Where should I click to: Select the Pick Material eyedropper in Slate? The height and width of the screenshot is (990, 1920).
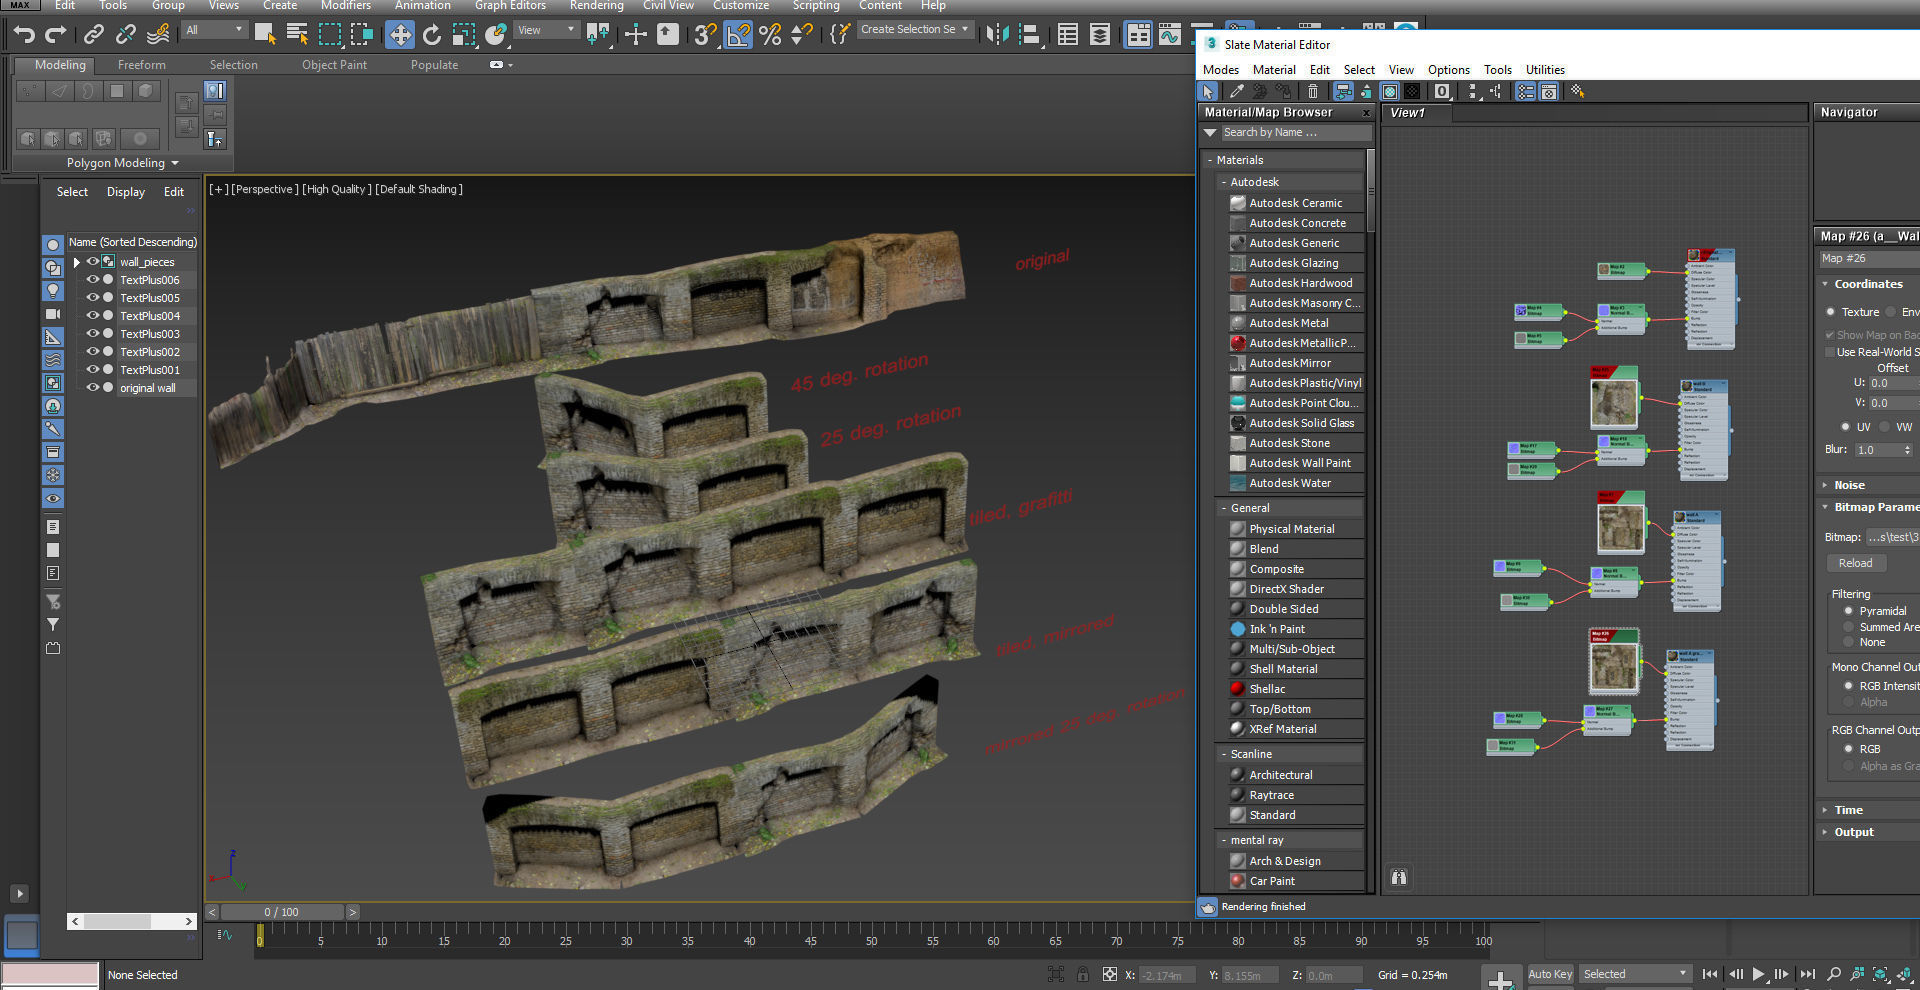pyautogui.click(x=1236, y=91)
